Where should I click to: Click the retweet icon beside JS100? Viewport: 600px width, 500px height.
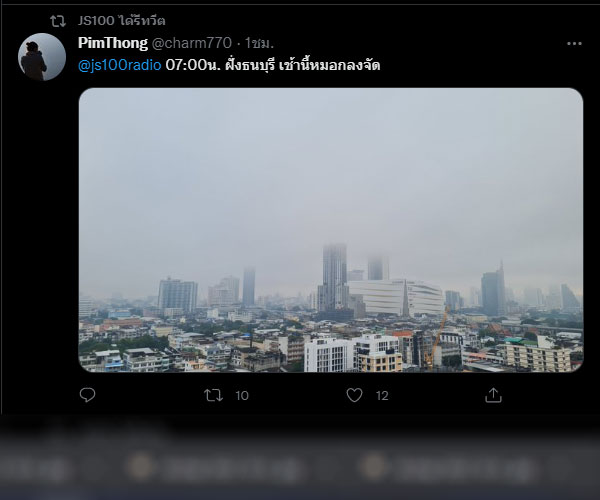(58, 21)
